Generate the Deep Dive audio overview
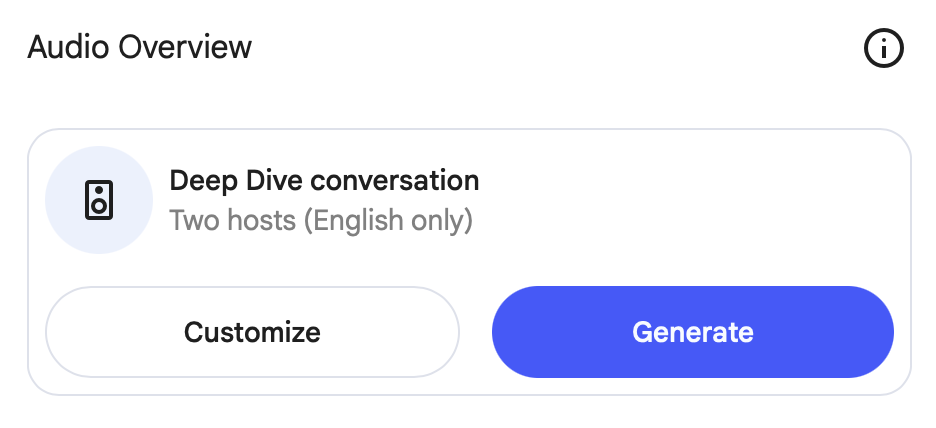Viewport: 936px width, 428px height. [x=692, y=332]
